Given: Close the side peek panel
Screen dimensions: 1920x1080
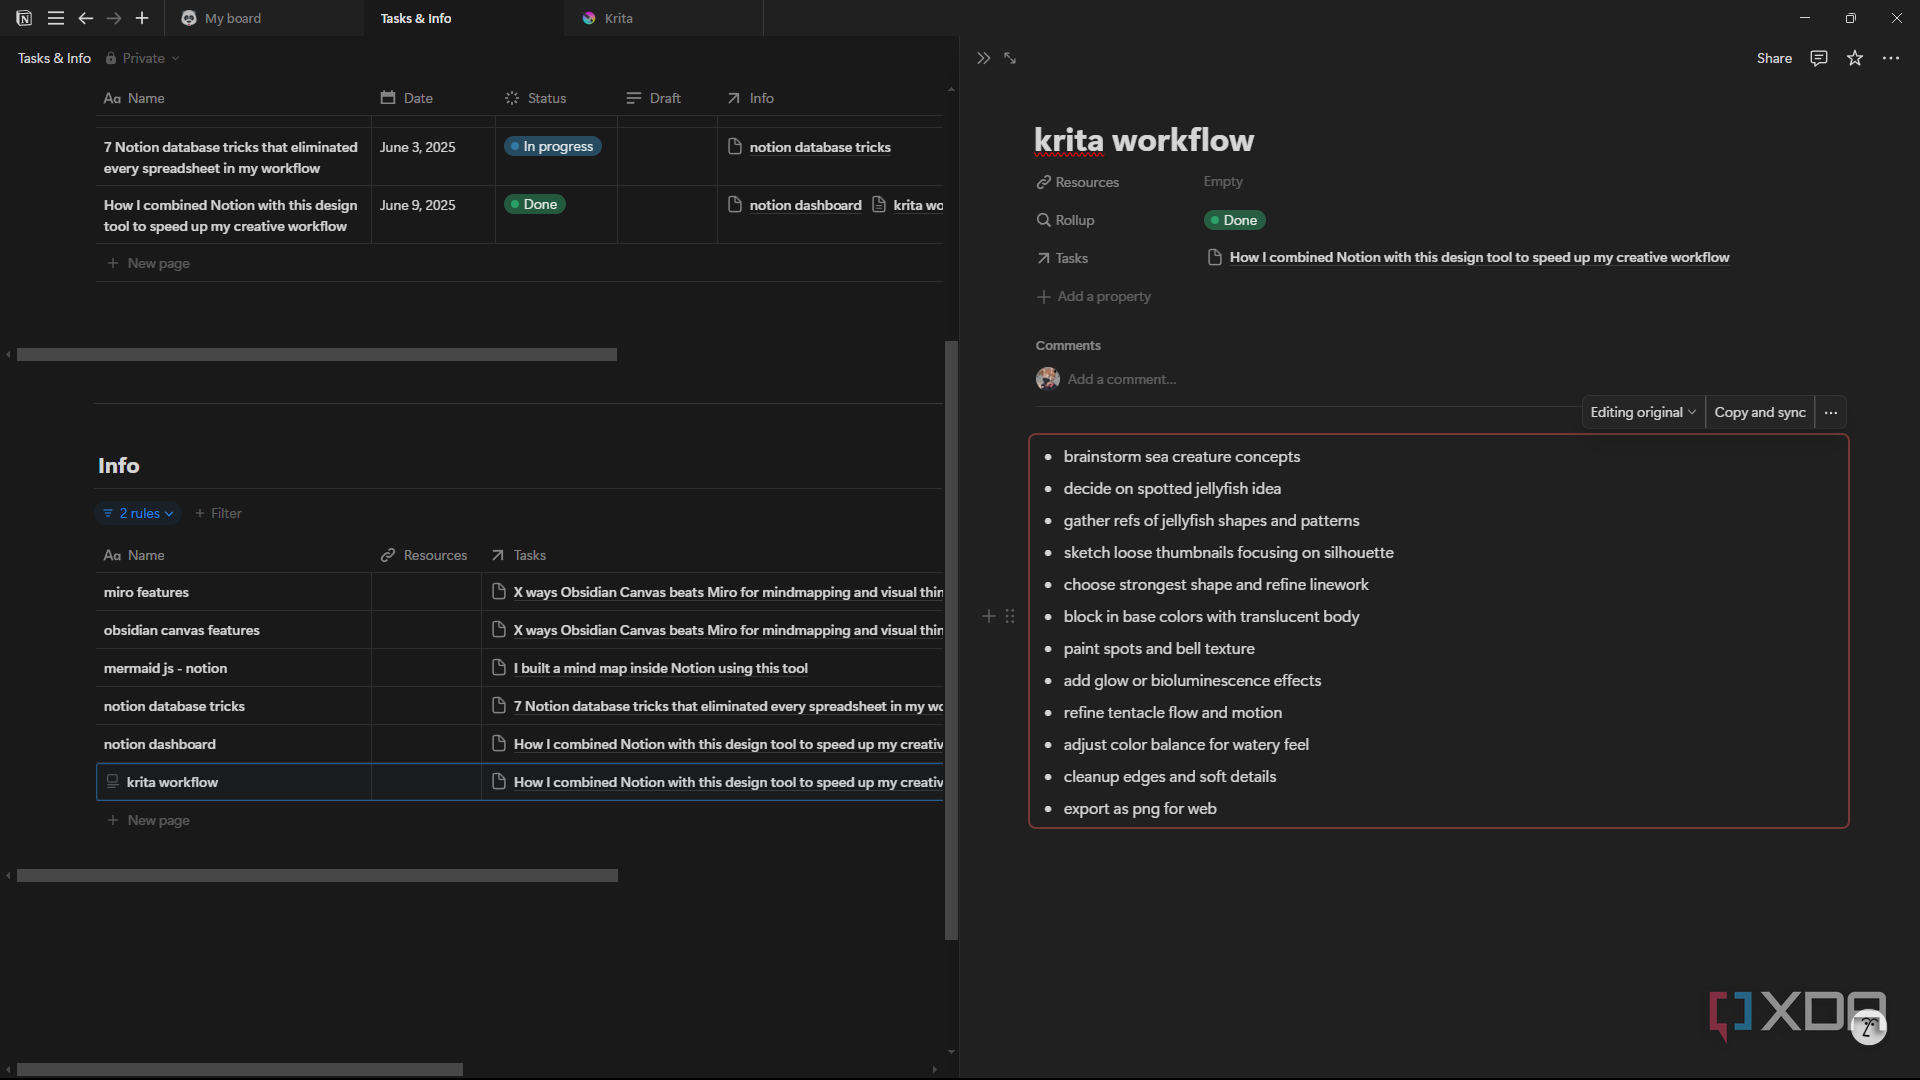Looking at the screenshot, I should point(983,58).
